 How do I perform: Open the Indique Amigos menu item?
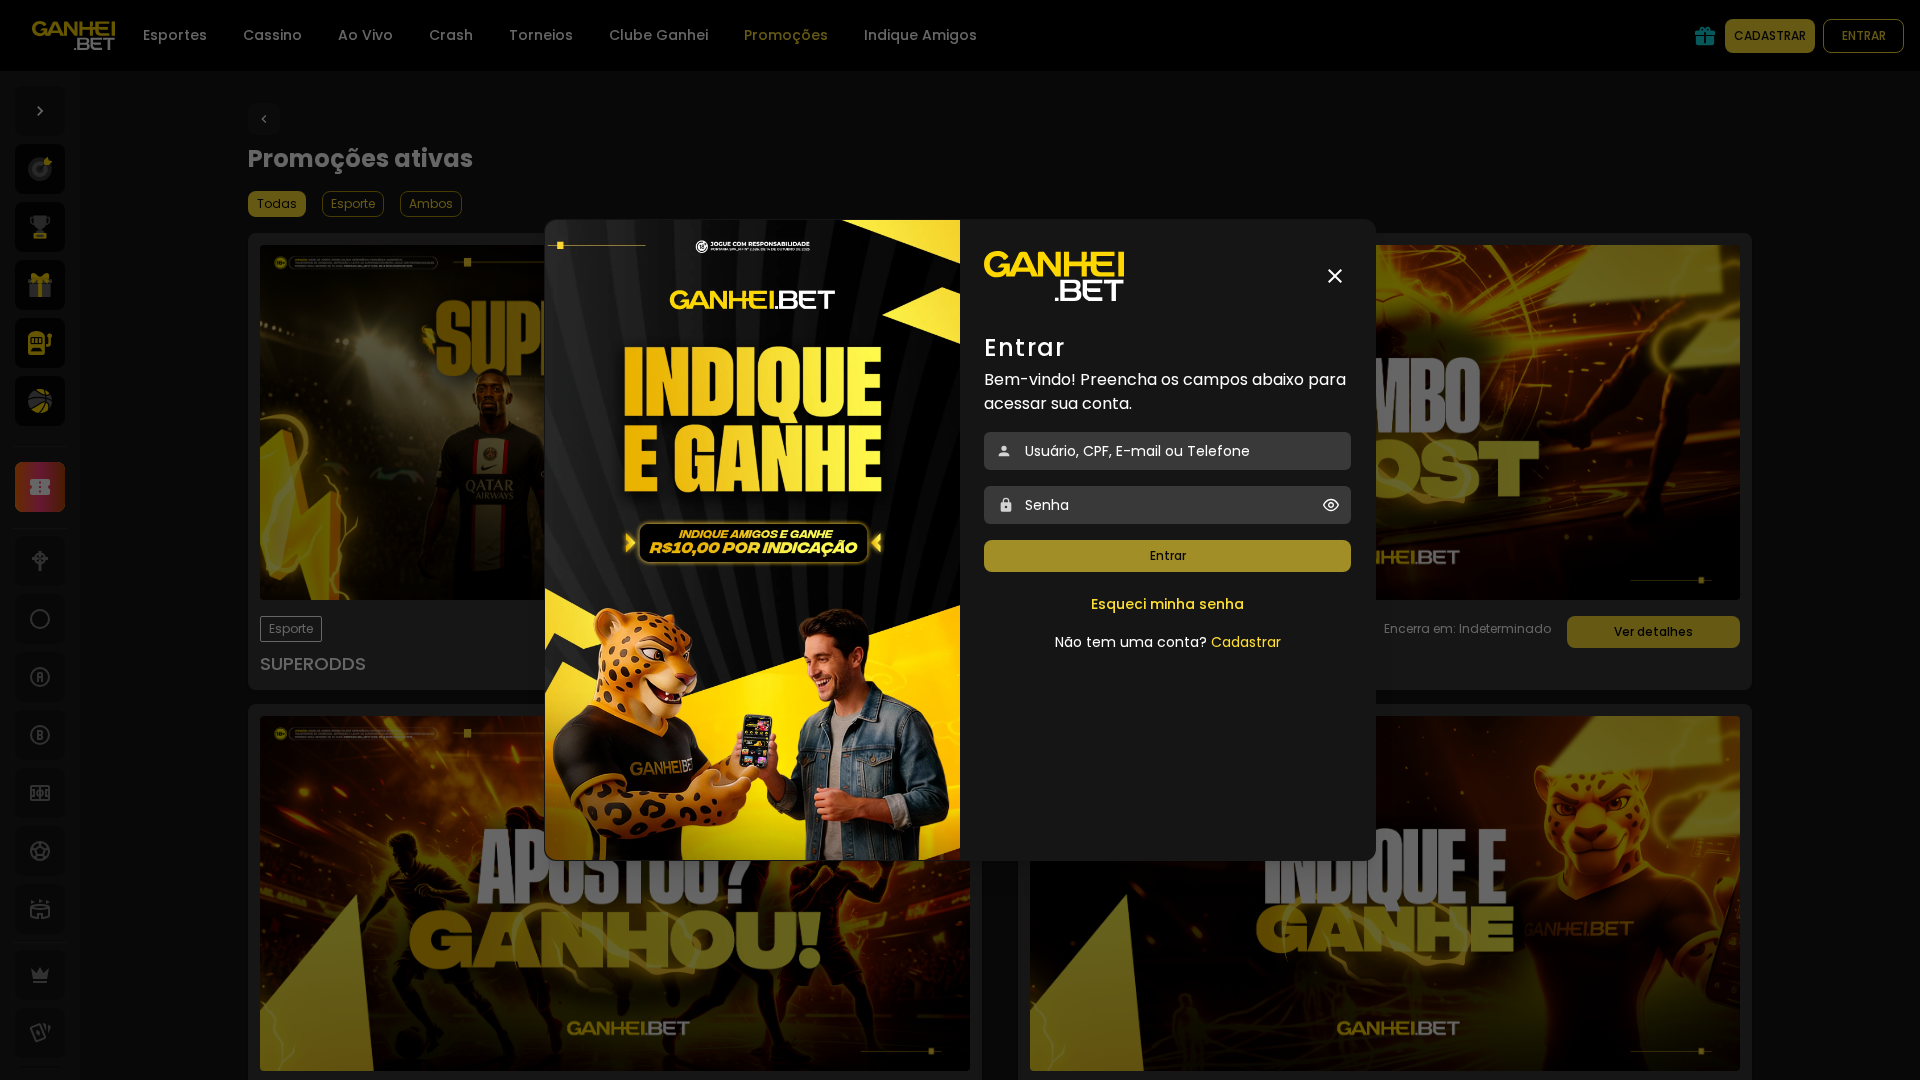coord(920,35)
